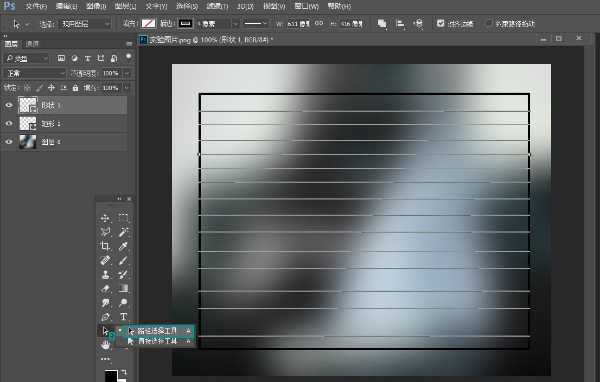Select the Hand tool
The width and height of the screenshot is (601, 382).
click(x=105, y=345)
